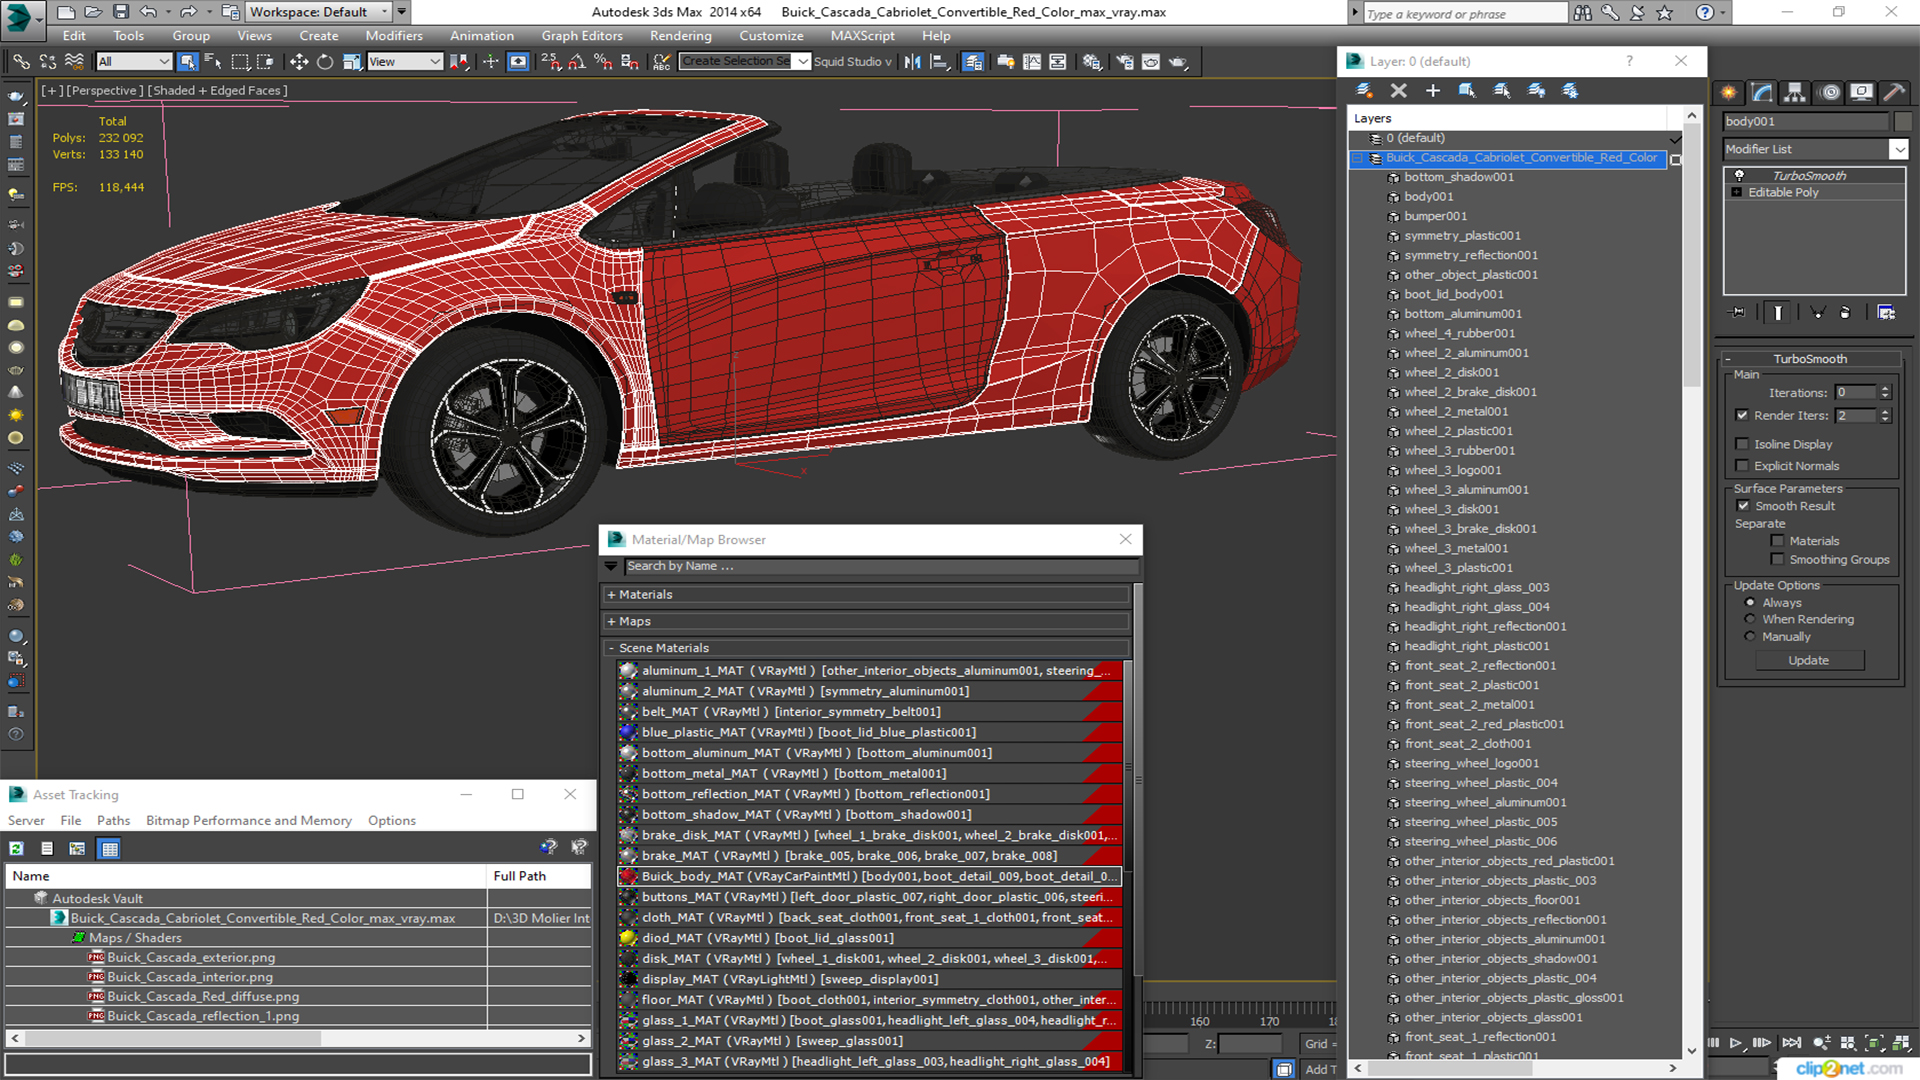Click Remove Modifier trash icon
The height and width of the screenshot is (1080, 1920).
tap(1845, 313)
